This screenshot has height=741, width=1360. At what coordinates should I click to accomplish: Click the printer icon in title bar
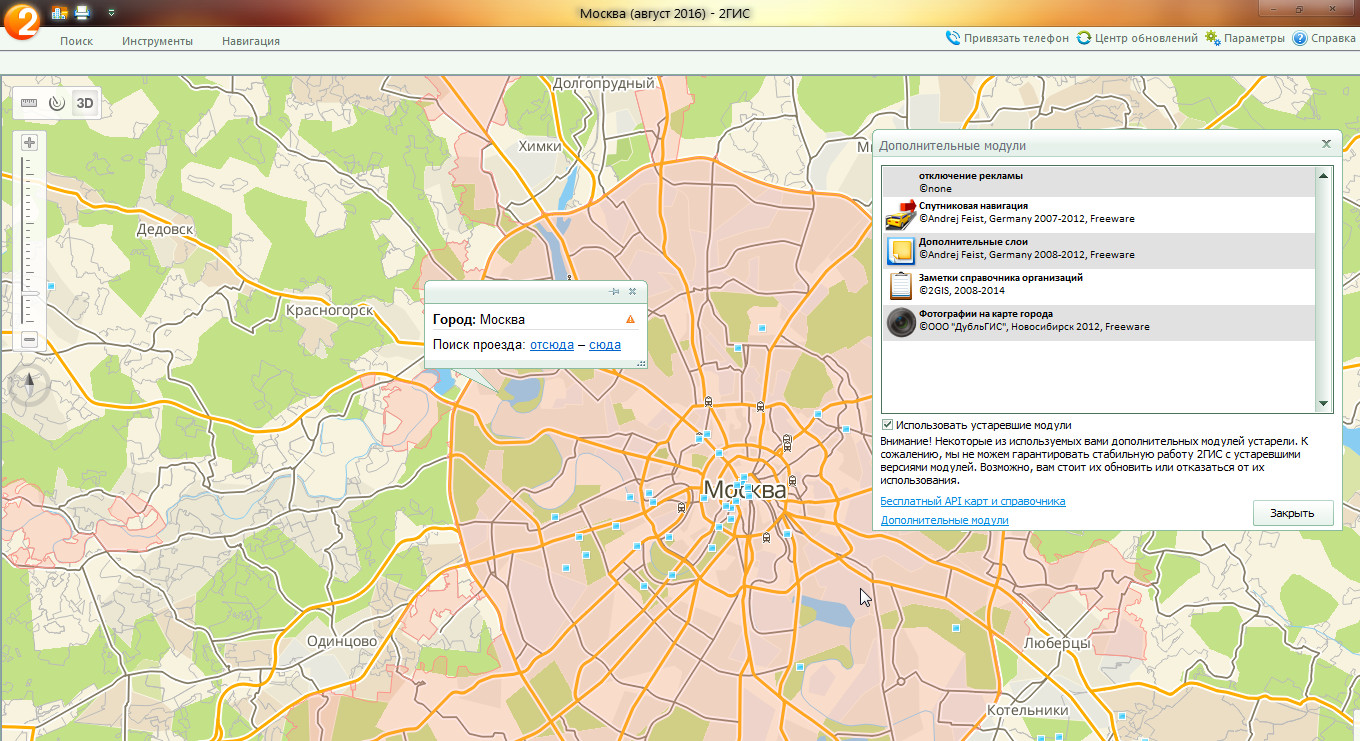coord(82,13)
